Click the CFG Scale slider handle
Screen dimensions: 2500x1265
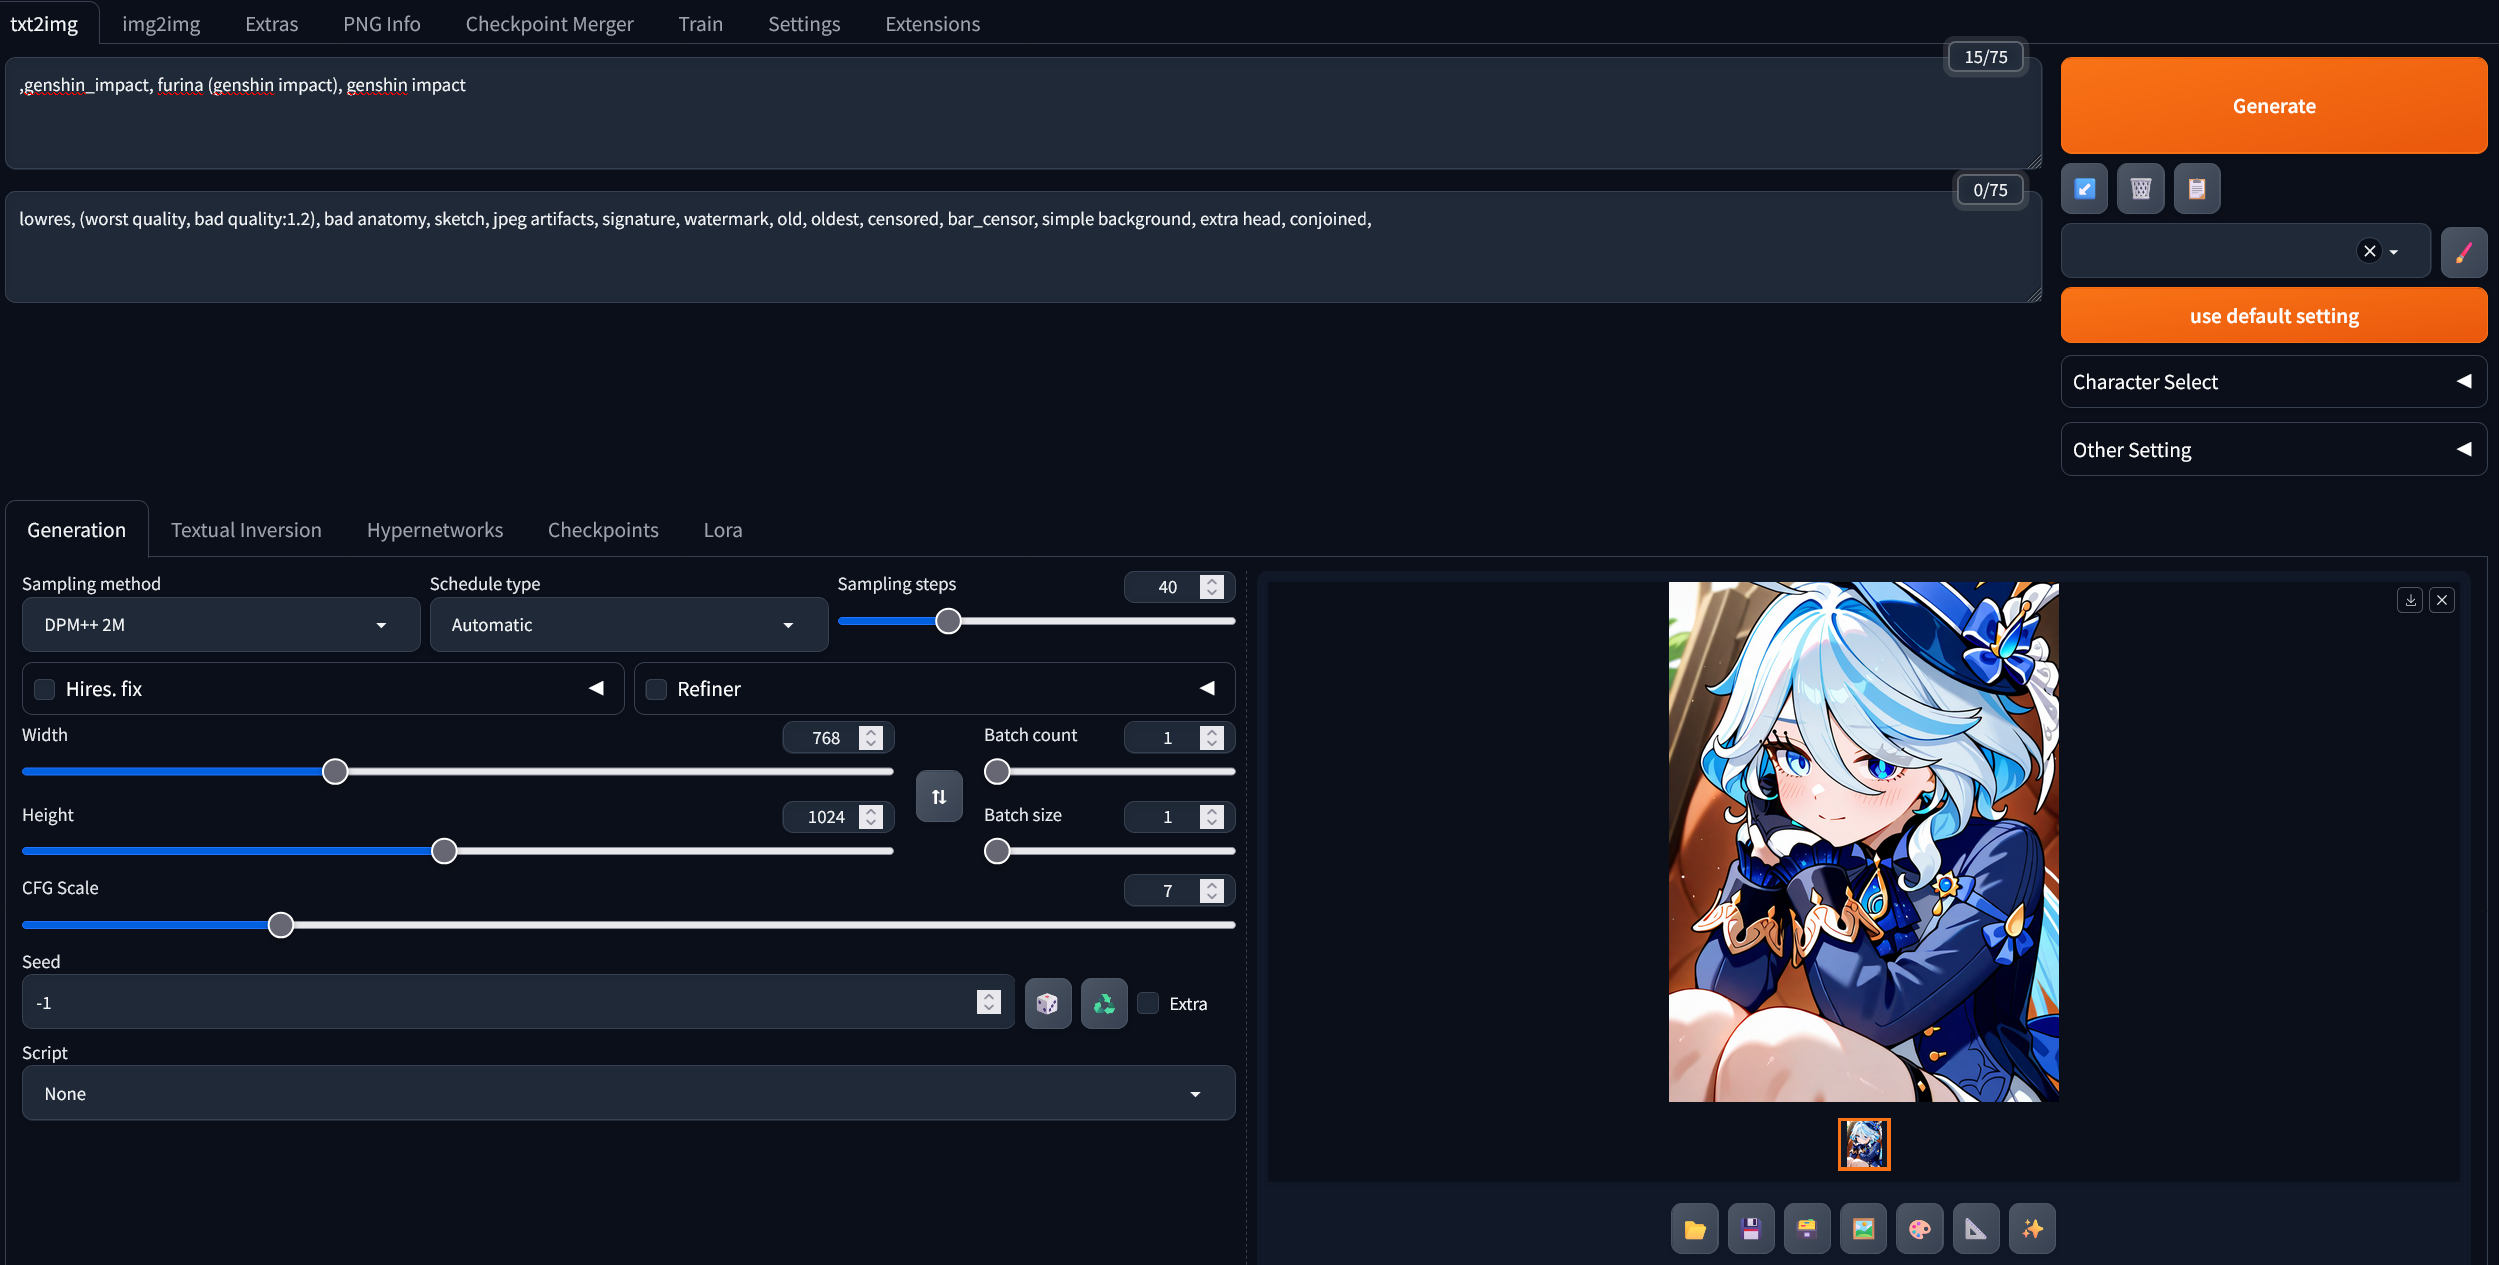281,925
